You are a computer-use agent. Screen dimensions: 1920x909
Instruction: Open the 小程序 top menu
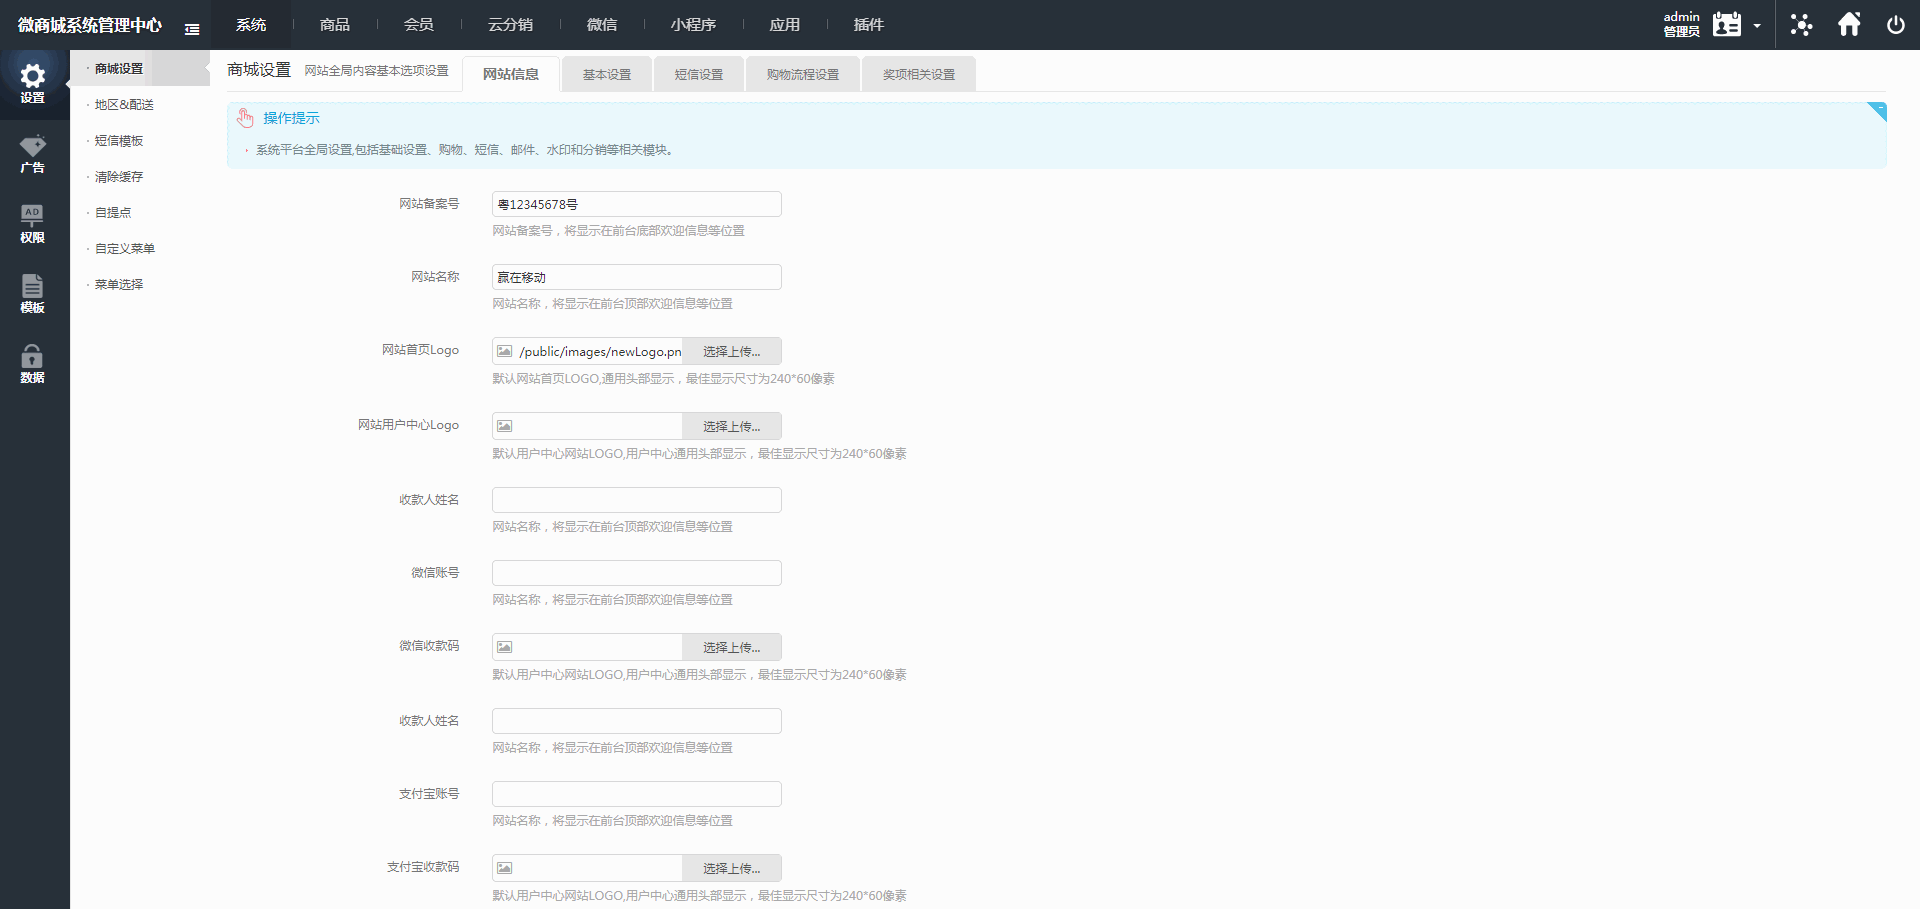click(x=693, y=25)
